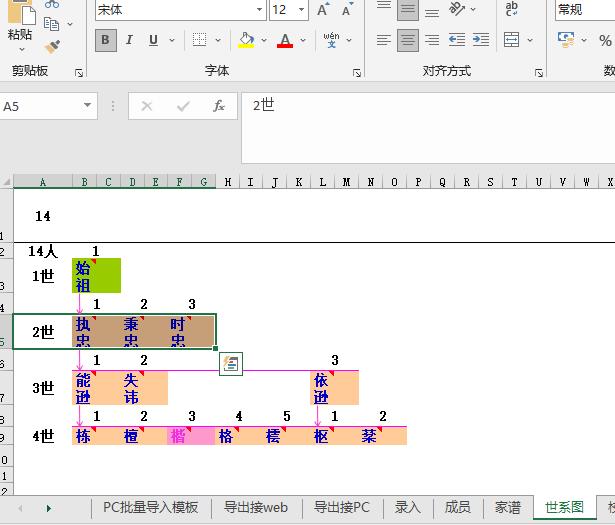The height and width of the screenshot is (525, 615).
Task: Click the Format Painter brush icon
Action: click(53, 46)
